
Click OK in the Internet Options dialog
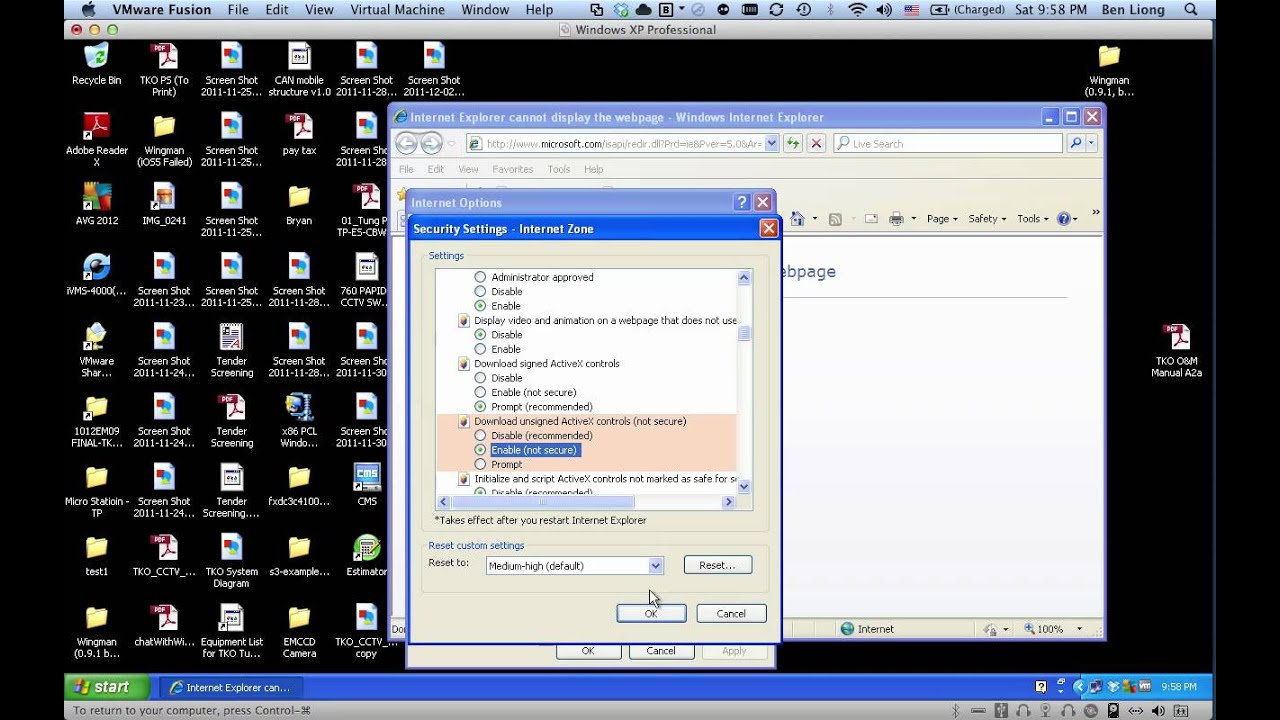click(588, 651)
